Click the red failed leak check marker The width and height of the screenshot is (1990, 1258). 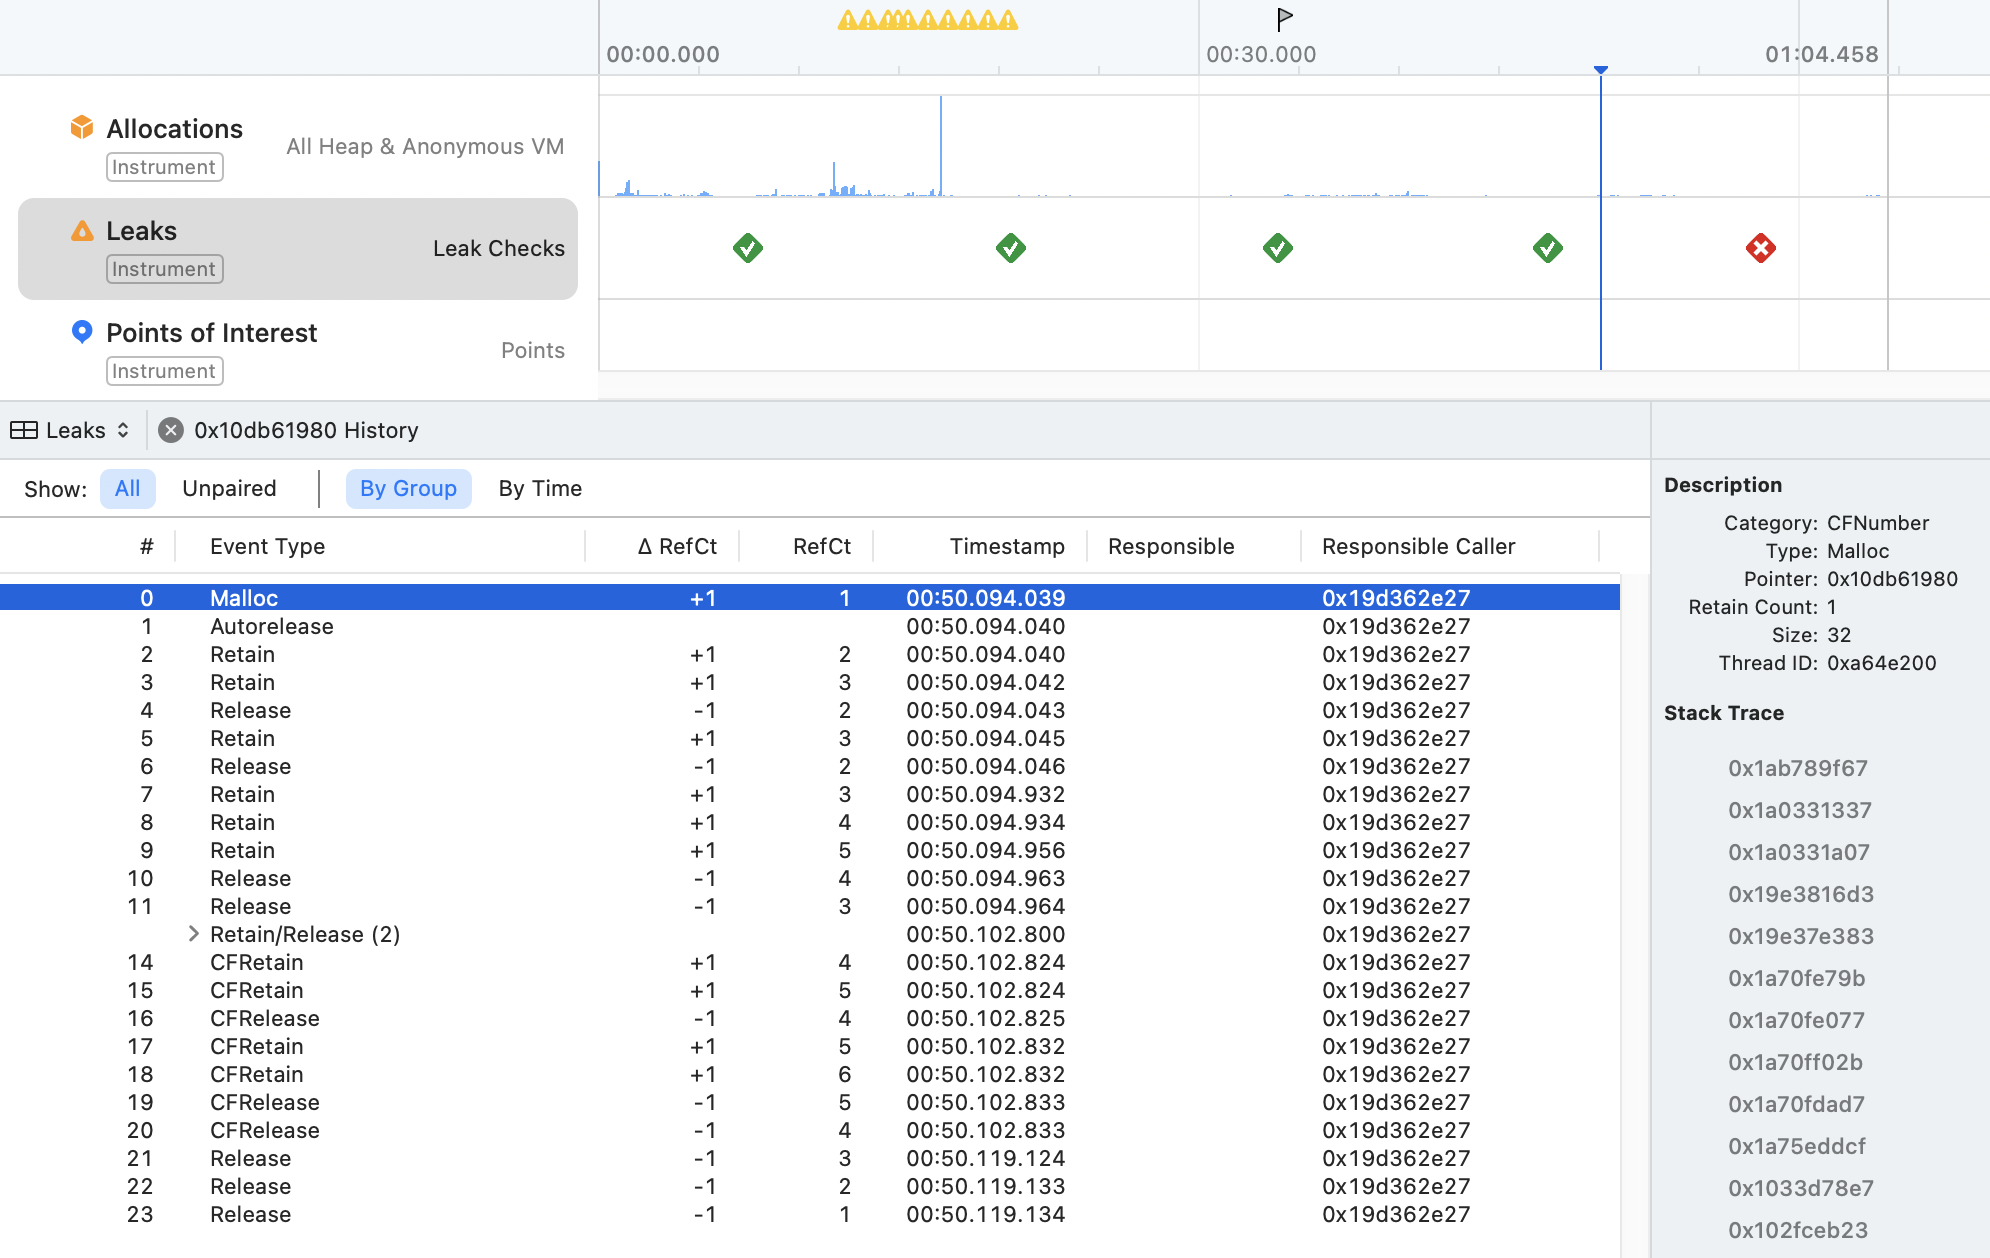coord(1760,248)
